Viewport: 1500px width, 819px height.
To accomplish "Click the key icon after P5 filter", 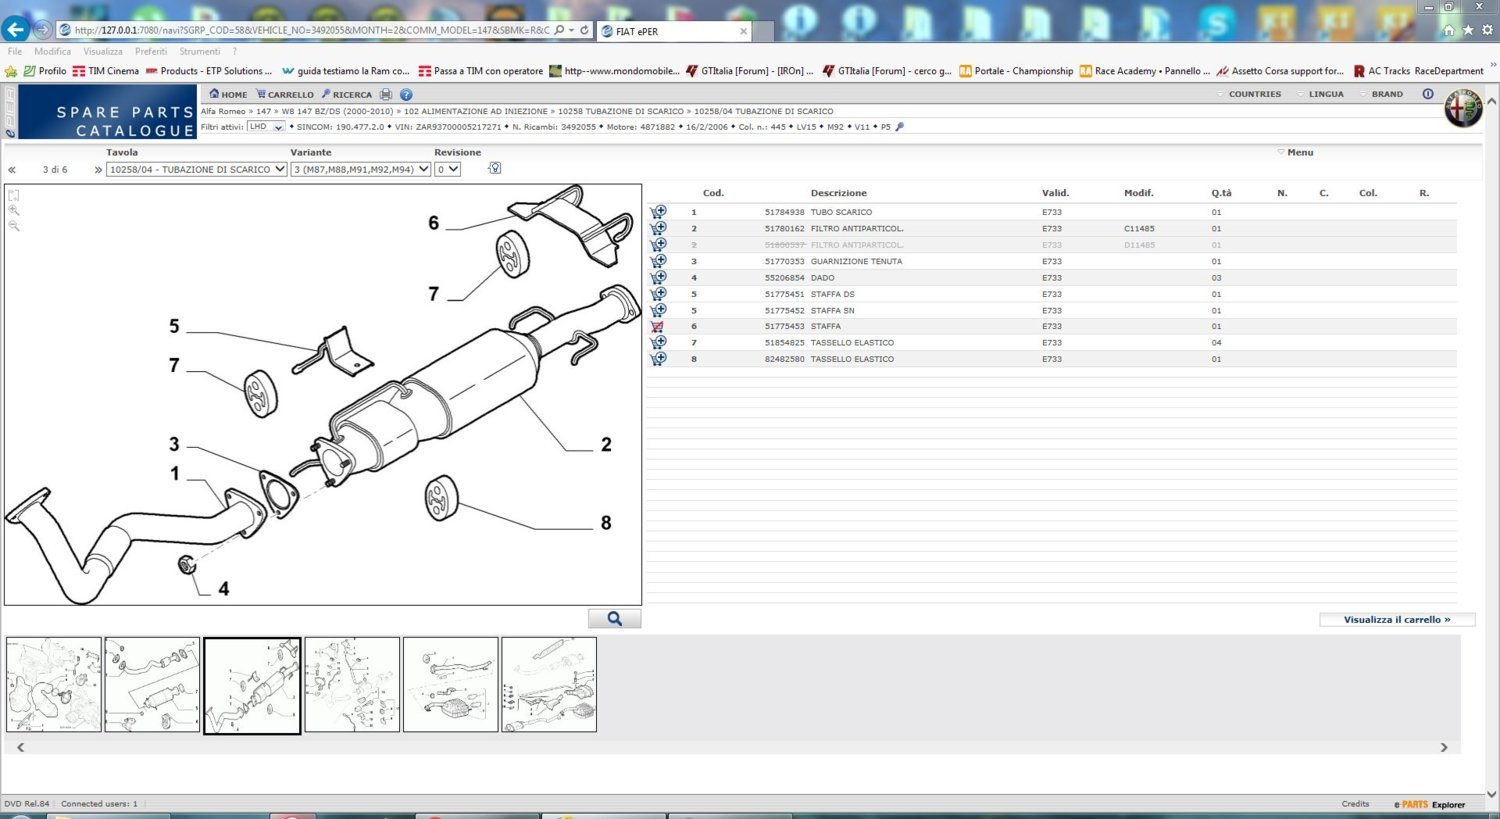I will (x=899, y=127).
